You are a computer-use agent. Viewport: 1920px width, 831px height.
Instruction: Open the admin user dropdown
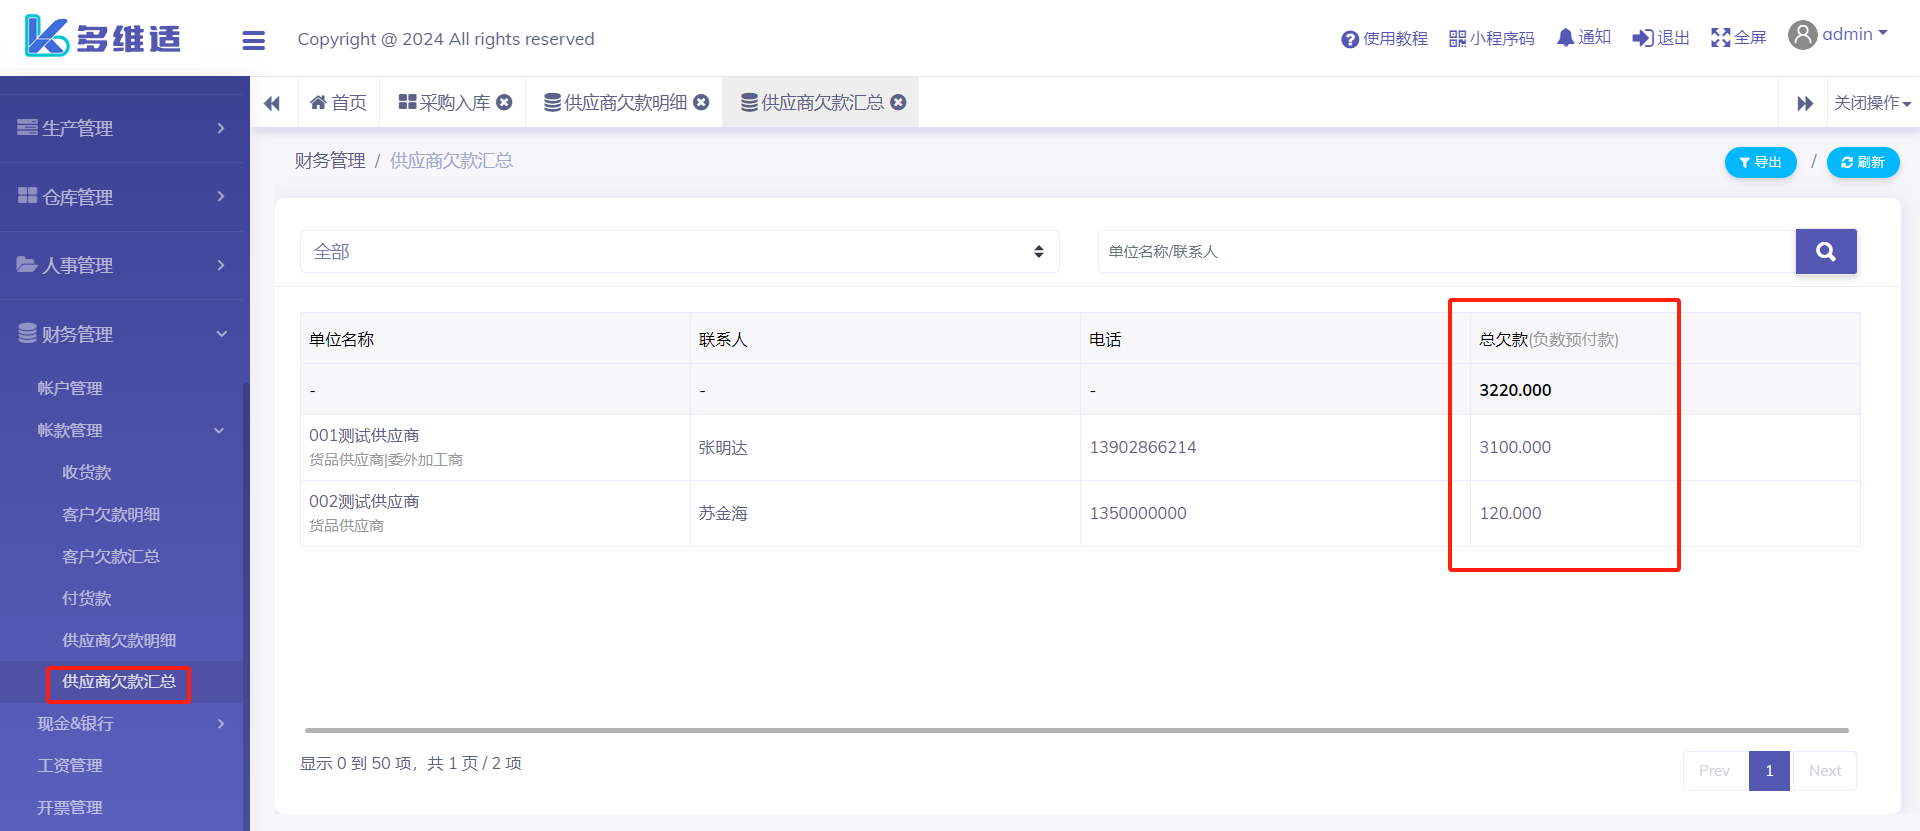[x=1838, y=35]
